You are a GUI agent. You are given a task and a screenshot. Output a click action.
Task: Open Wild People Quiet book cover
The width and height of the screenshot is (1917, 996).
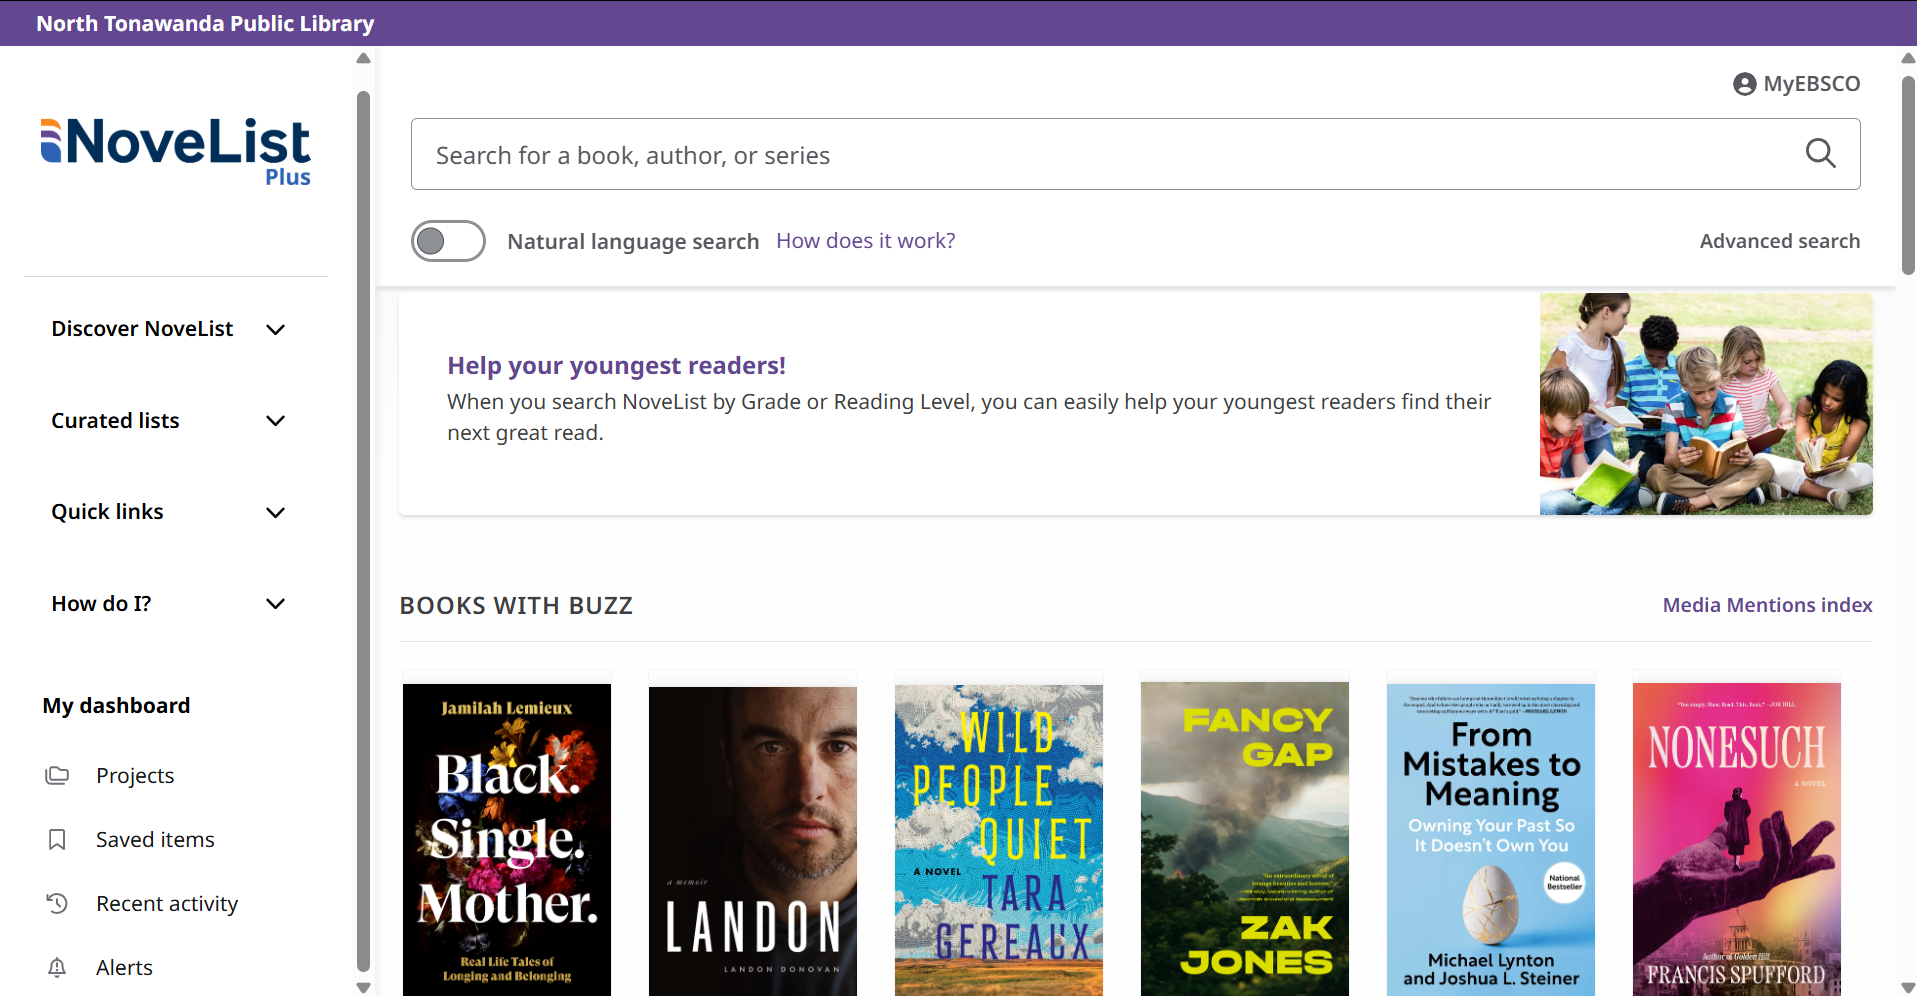click(999, 840)
